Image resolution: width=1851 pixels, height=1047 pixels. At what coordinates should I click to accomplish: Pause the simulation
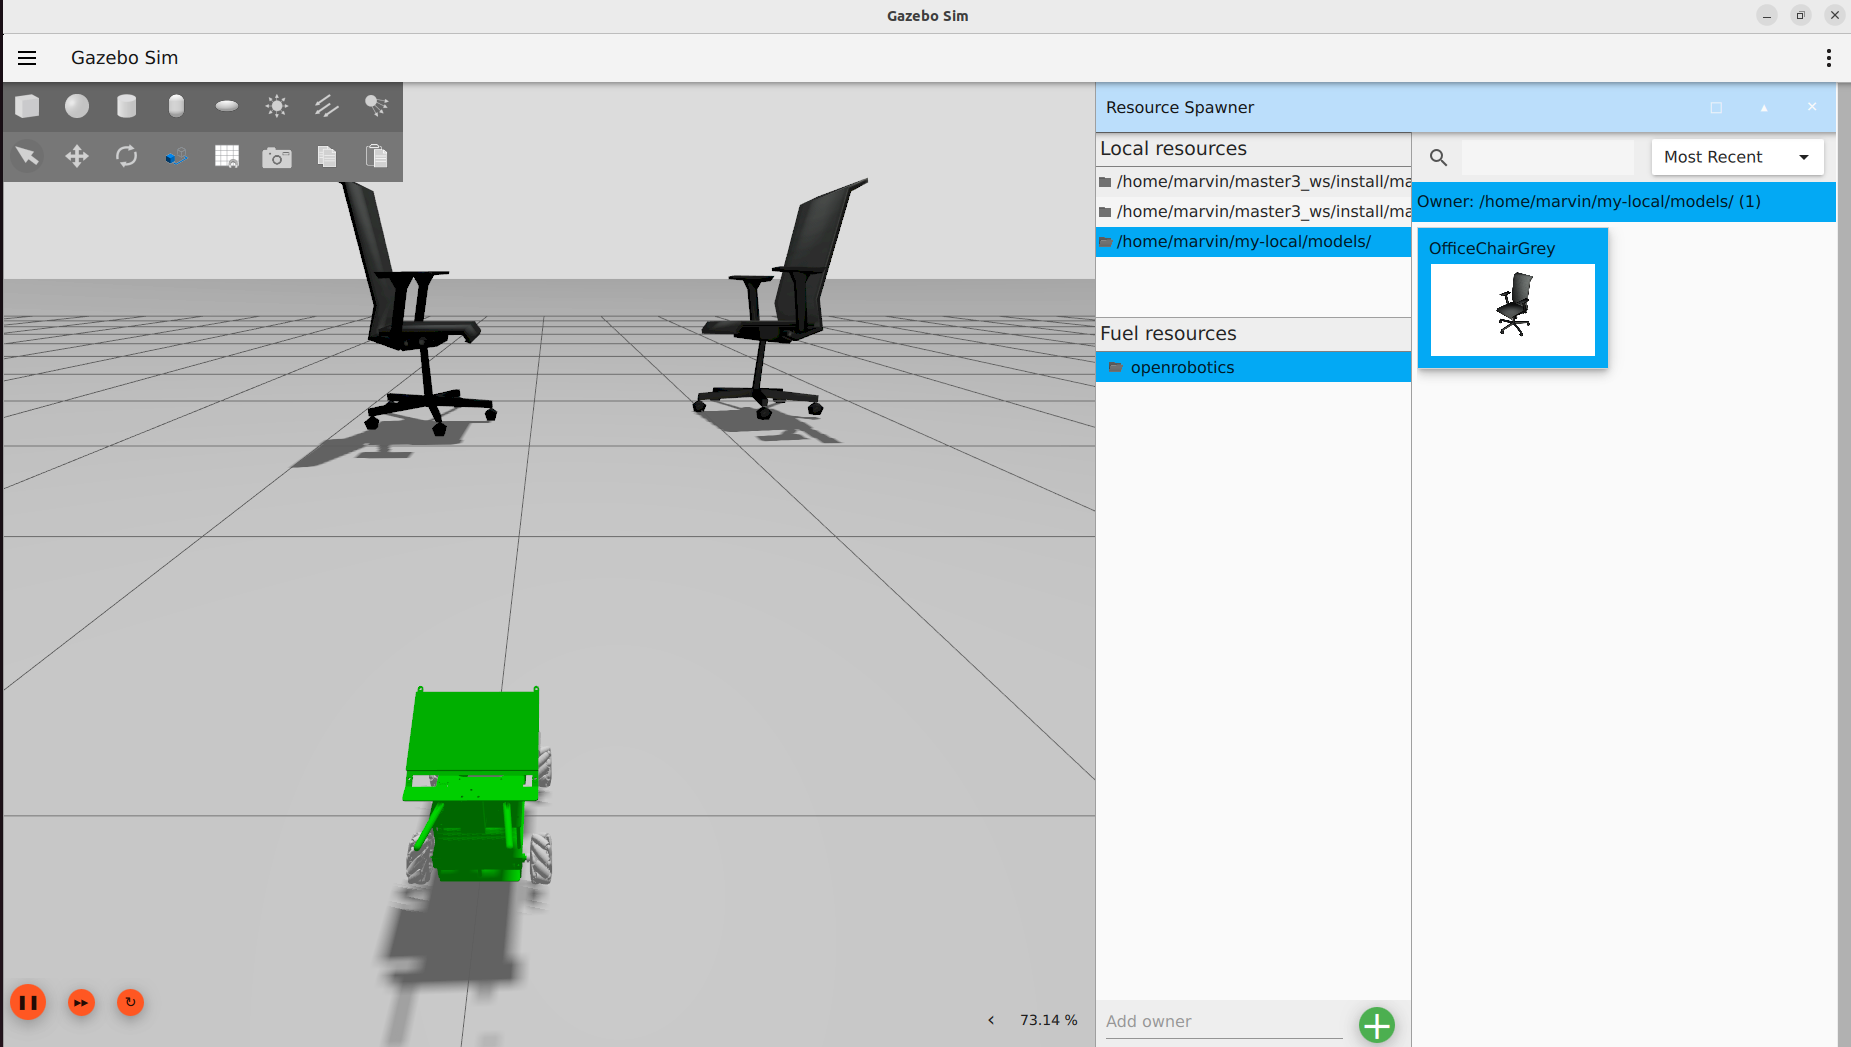(28, 1002)
